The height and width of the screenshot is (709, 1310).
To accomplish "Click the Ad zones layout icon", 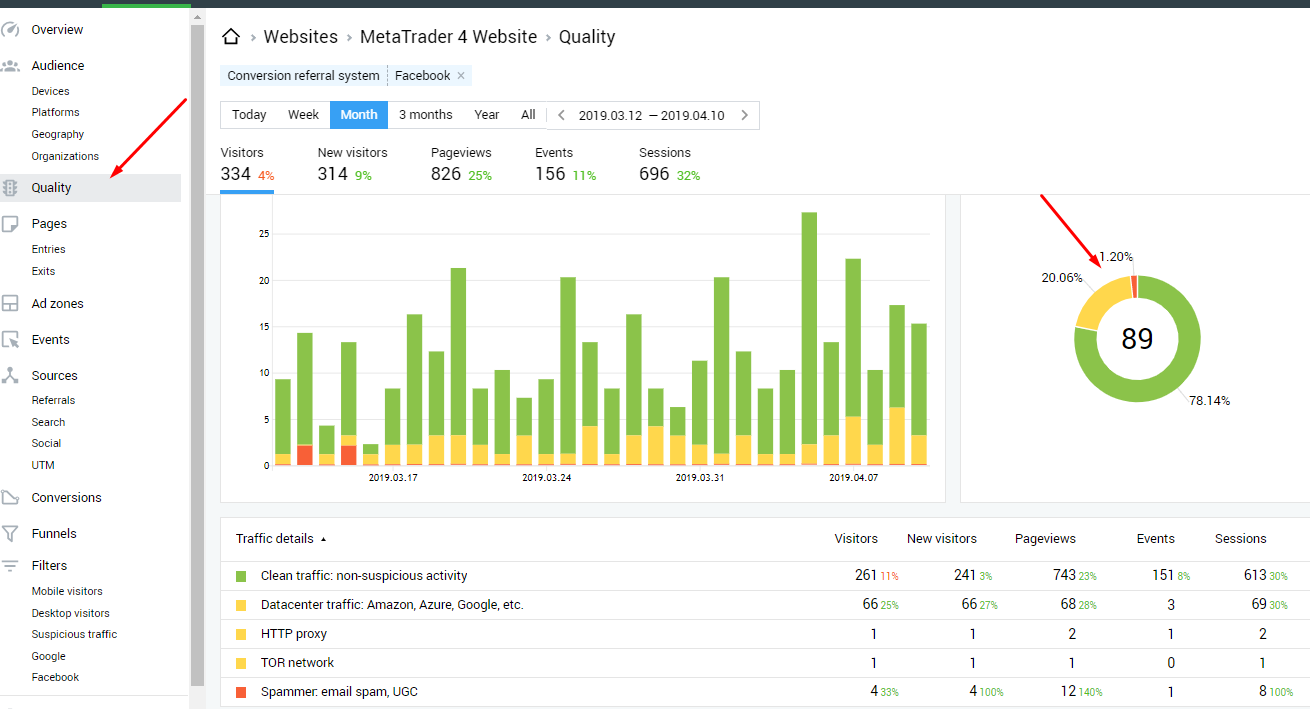I will coord(11,304).
